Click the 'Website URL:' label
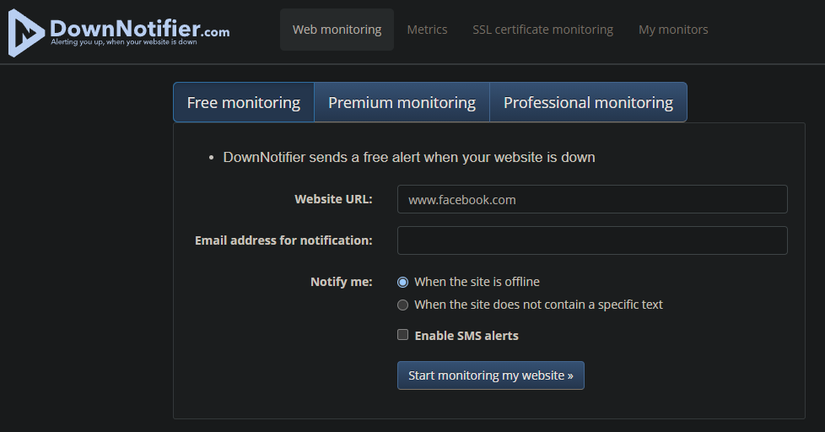Image resolution: width=825 pixels, height=432 pixels. [x=333, y=199]
